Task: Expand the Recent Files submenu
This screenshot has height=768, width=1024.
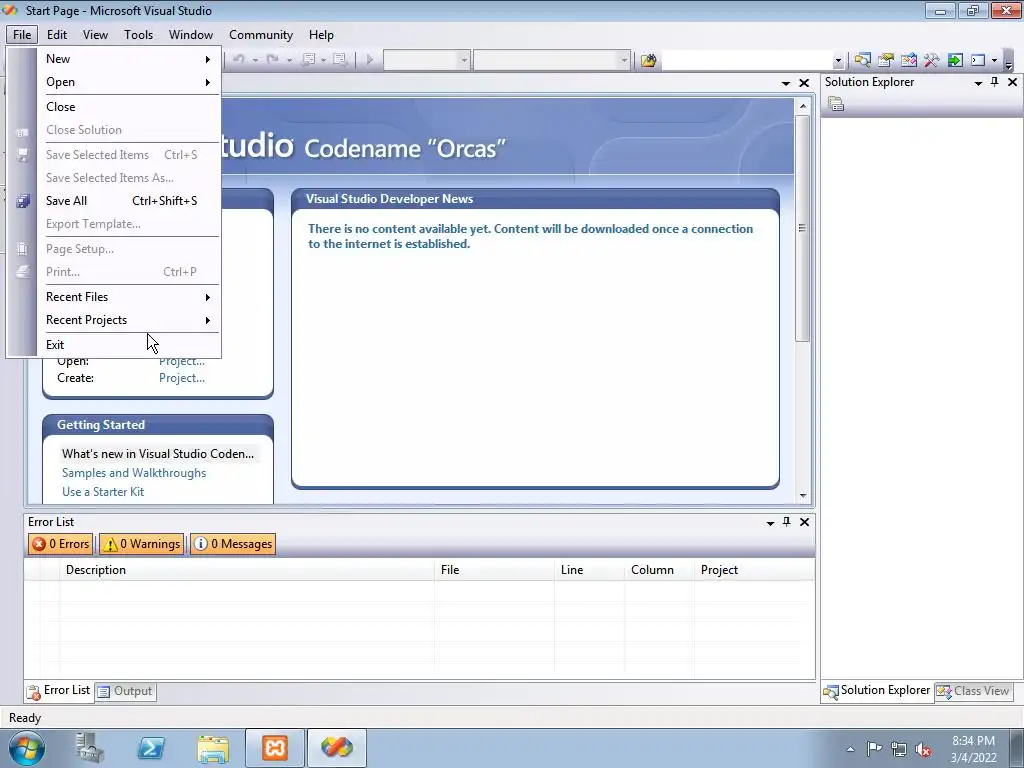Action: tap(129, 297)
